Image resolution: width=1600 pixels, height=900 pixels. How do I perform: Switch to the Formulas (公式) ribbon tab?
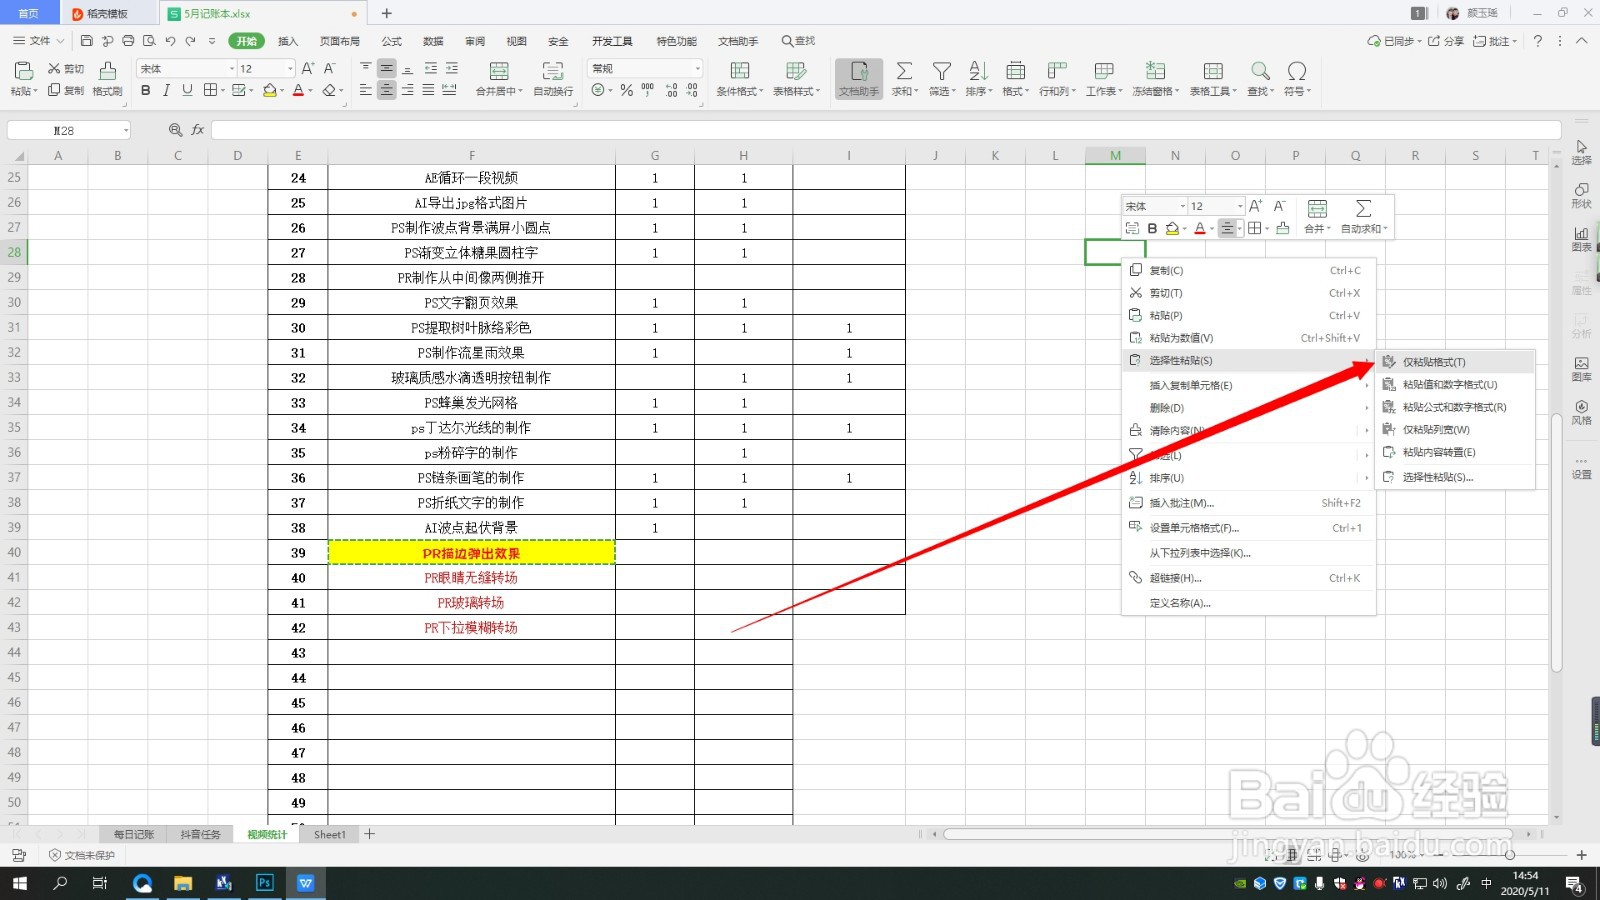click(x=392, y=41)
